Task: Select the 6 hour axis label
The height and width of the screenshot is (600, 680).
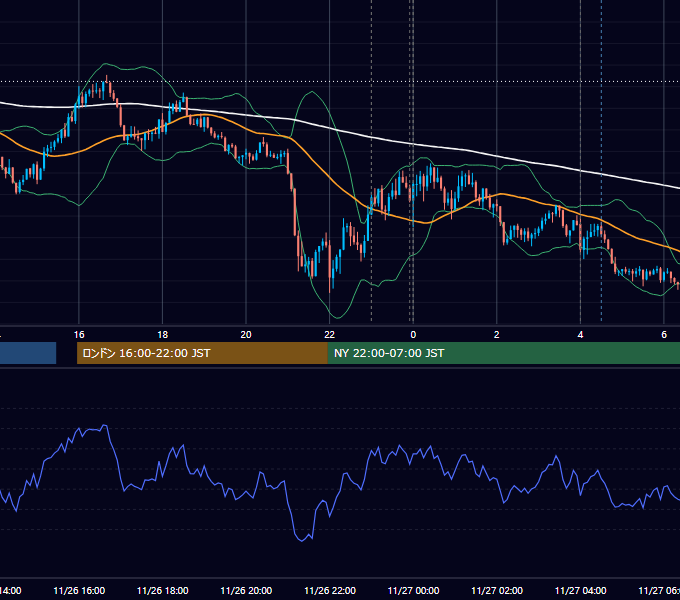Action: click(664, 335)
